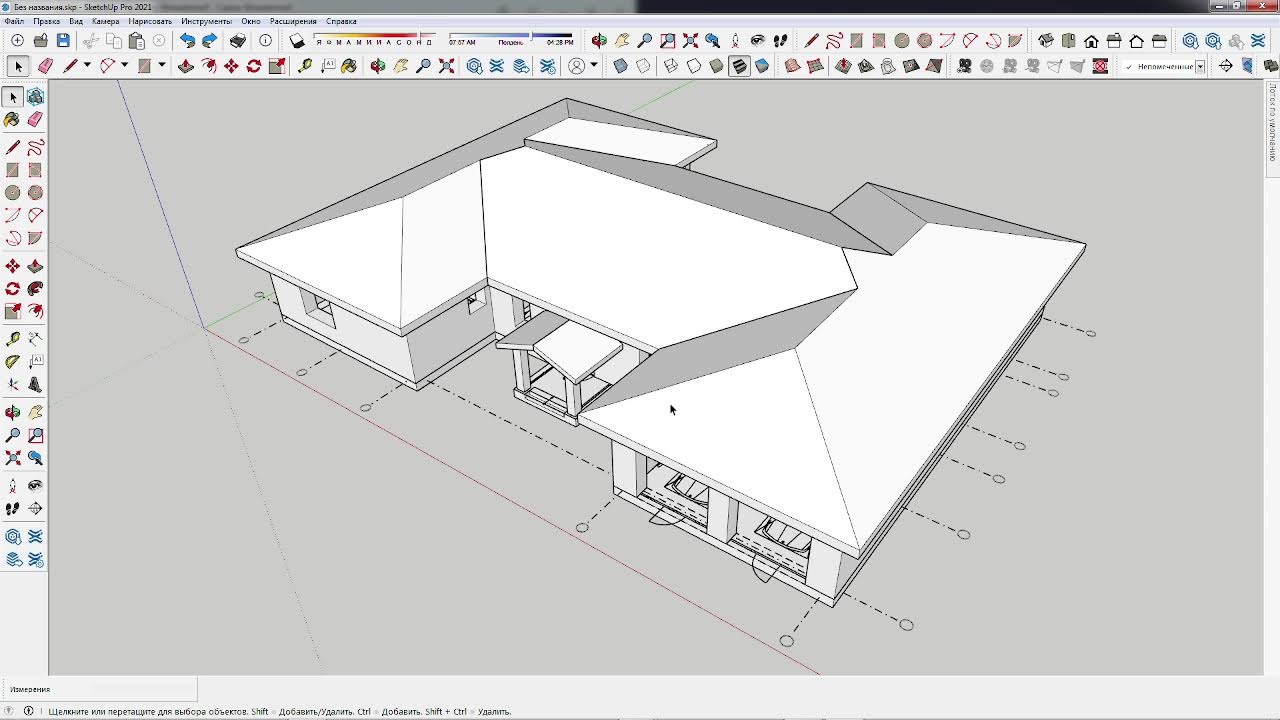Enable Hidden Line face style
Viewport: 1280px width, 720px height.
[693, 66]
